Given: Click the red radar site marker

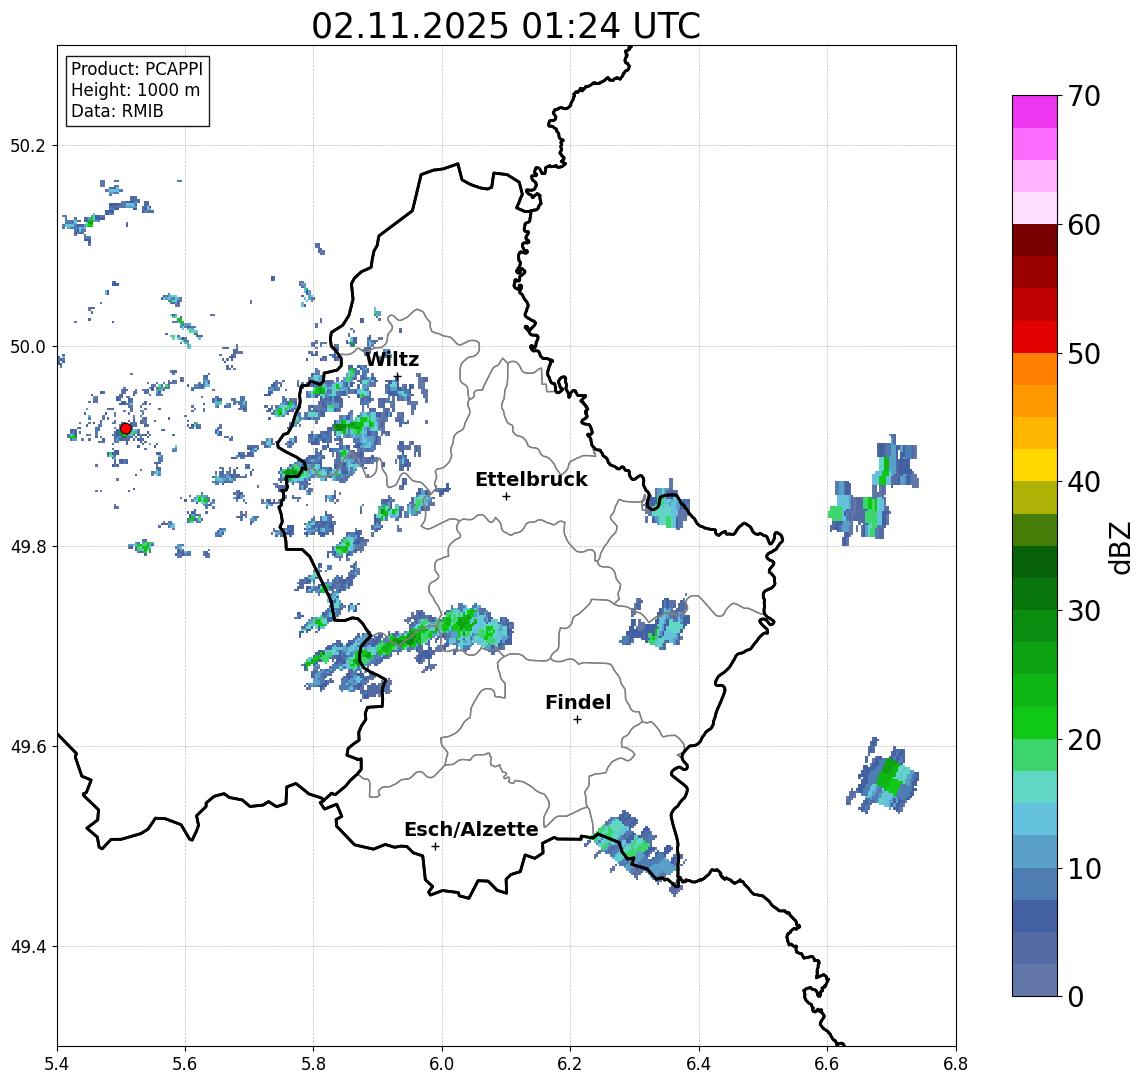Looking at the screenshot, I should 126,429.
